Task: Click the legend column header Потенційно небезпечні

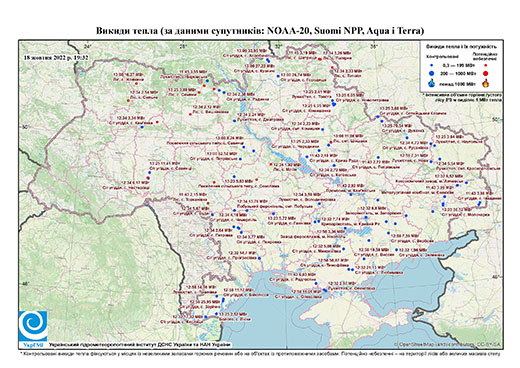Action: coord(485,57)
